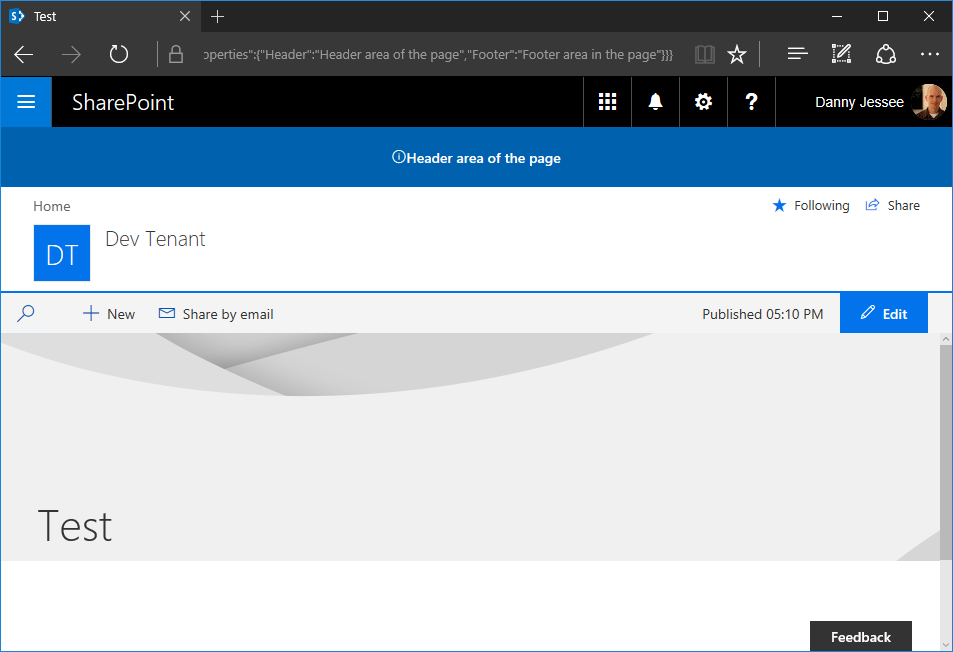
Task: Click the browser forward arrow
Action: [71, 55]
